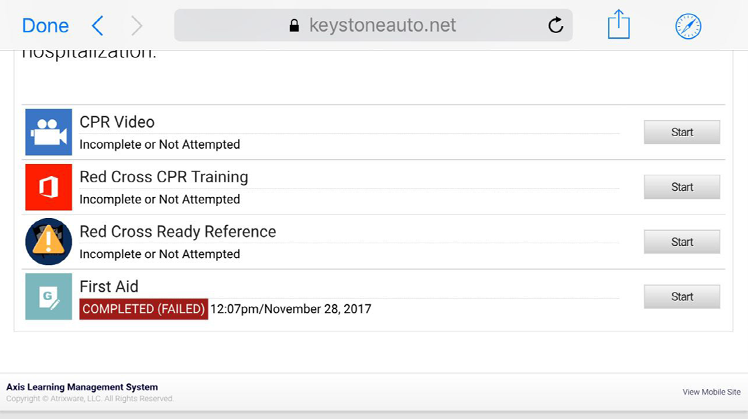Screen dimensions: 748x419
Task: Tap the Red Cross Ready Reference warning icon
Action: (x=49, y=241)
